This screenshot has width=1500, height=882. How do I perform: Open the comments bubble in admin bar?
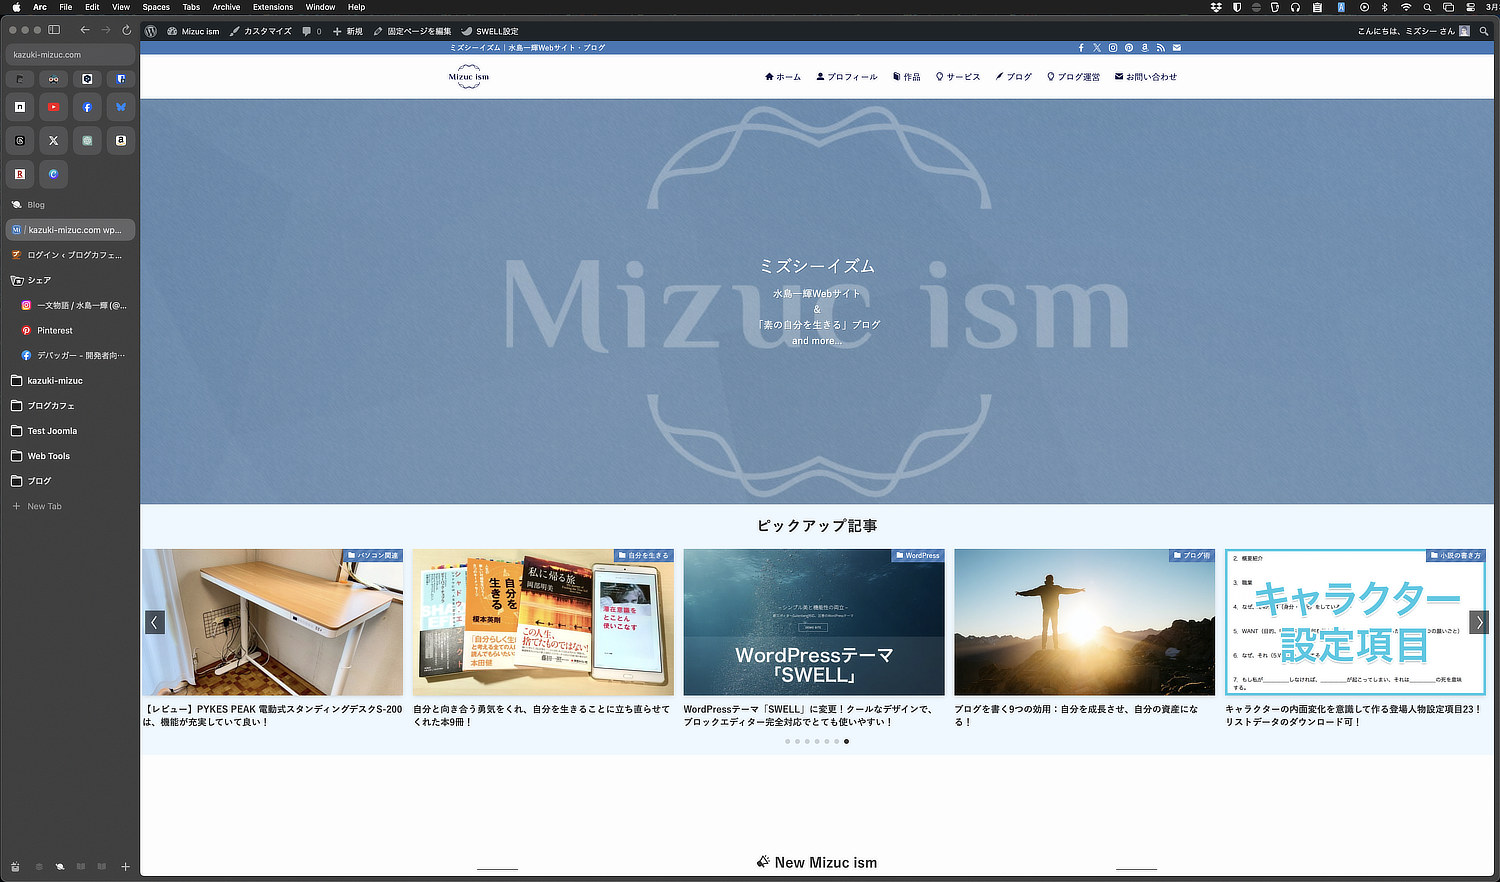pos(312,31)
